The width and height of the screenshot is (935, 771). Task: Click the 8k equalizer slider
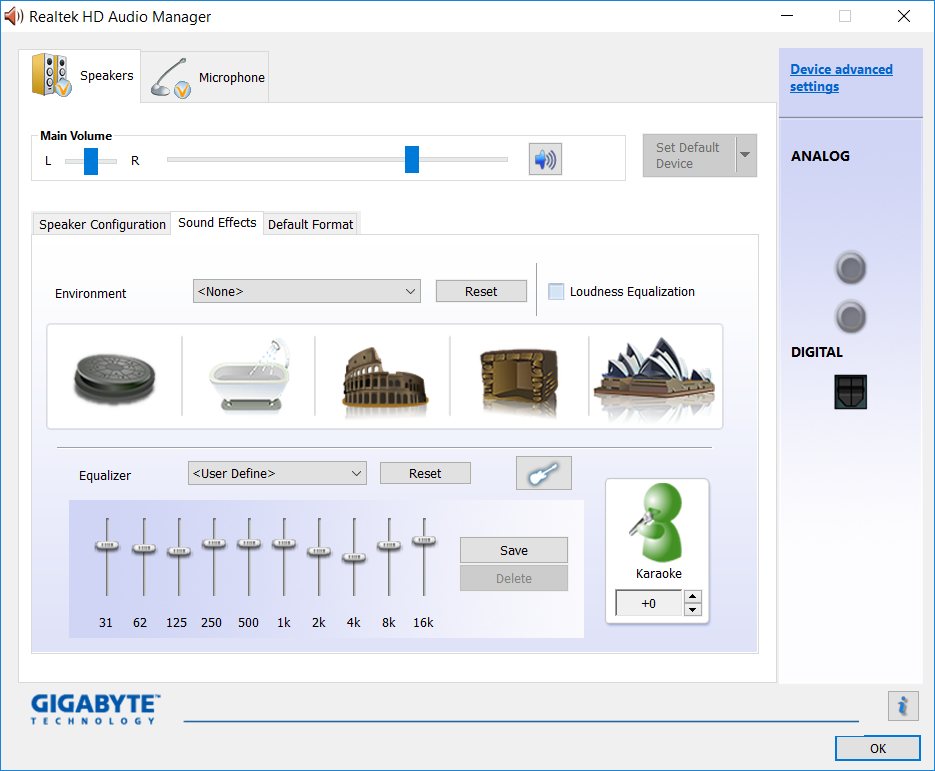point(389,545)
